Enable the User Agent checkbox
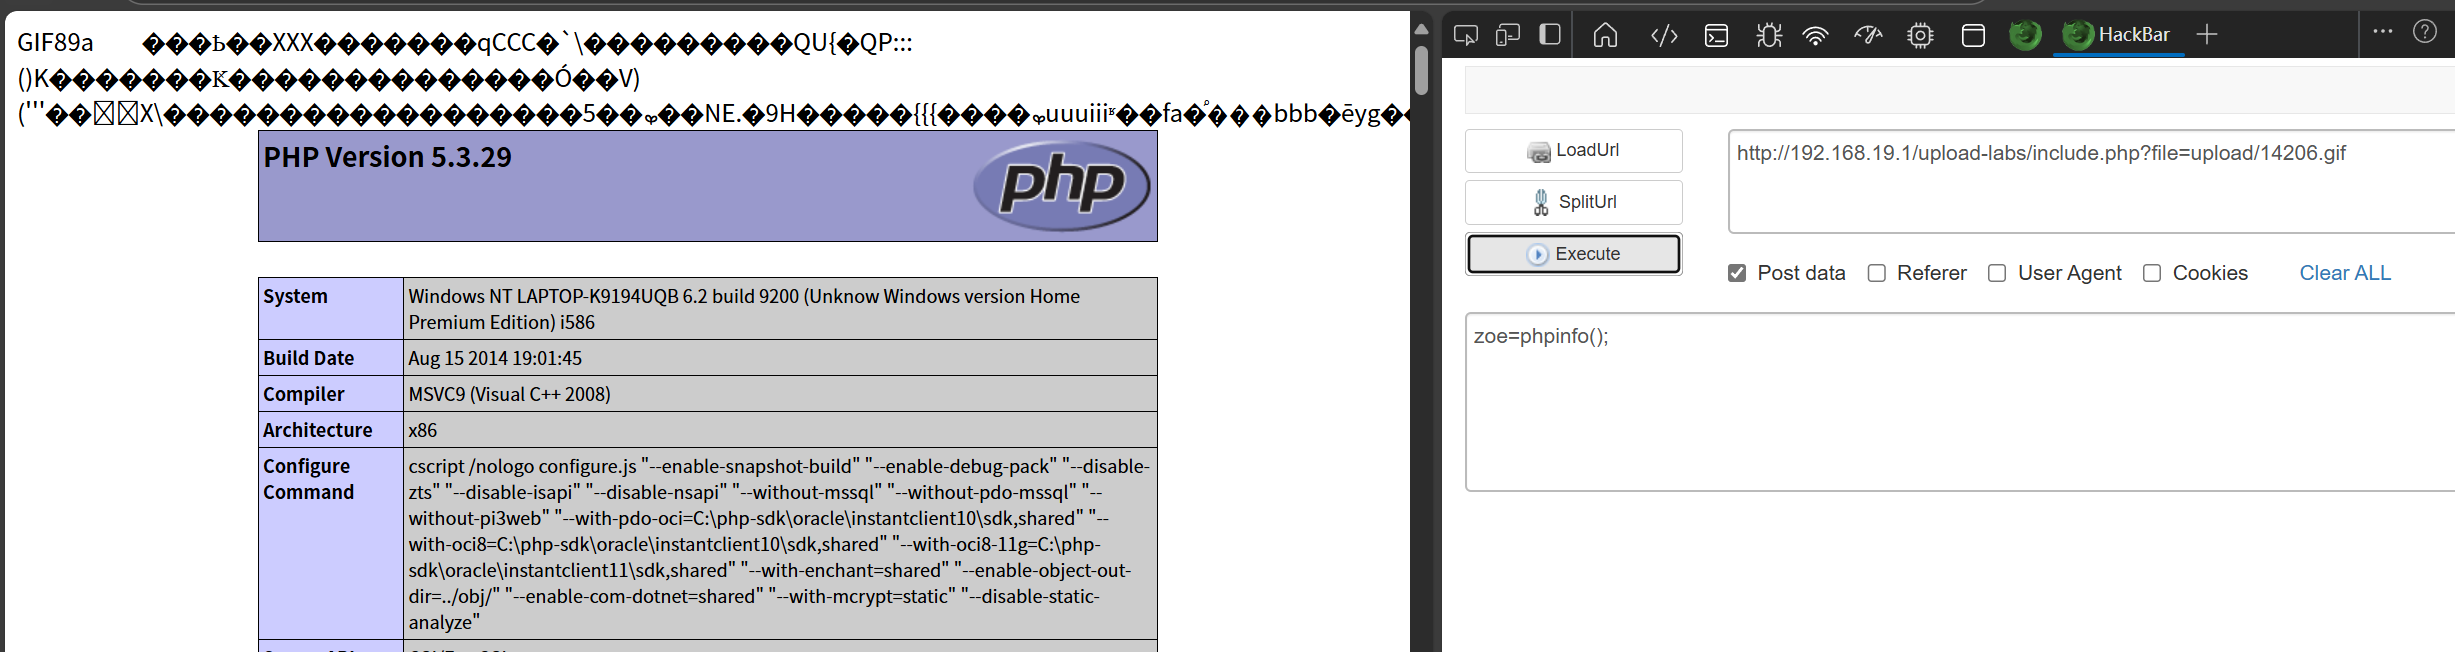 tap(1997, 273)
